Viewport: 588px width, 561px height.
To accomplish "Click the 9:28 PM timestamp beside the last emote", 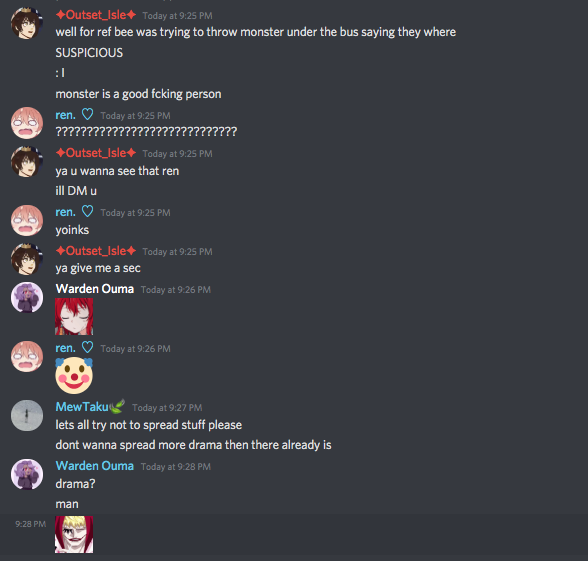I will [x=31, y=524].
